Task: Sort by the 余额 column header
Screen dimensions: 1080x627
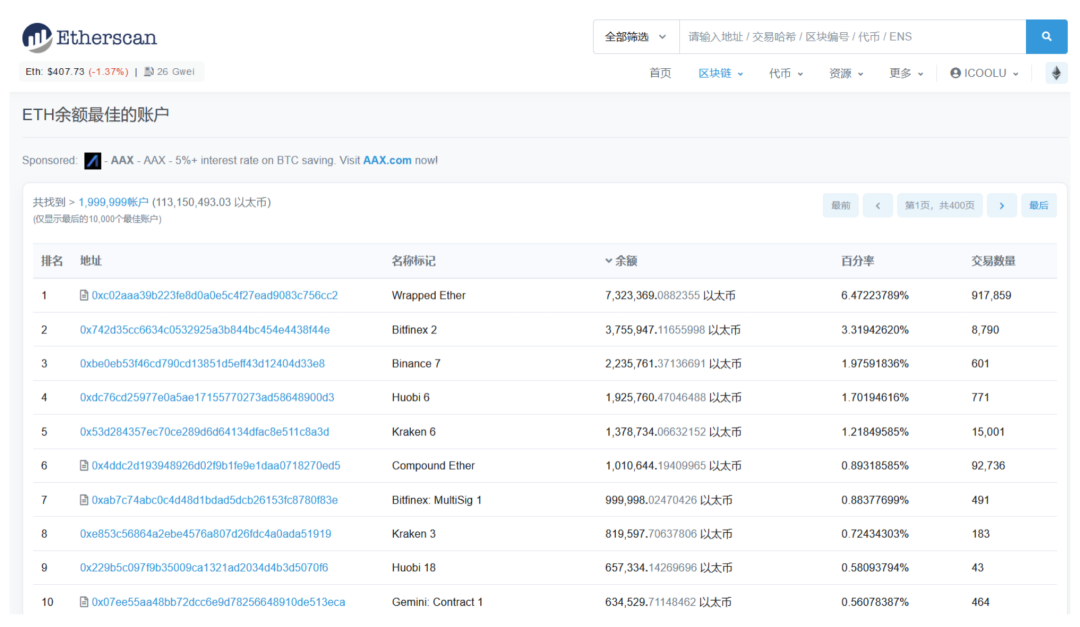Action: [x=621, y=261]
